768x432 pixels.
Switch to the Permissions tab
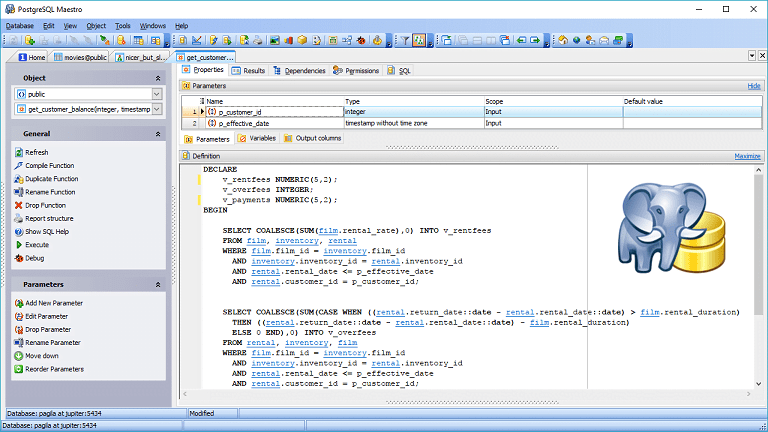356,71
